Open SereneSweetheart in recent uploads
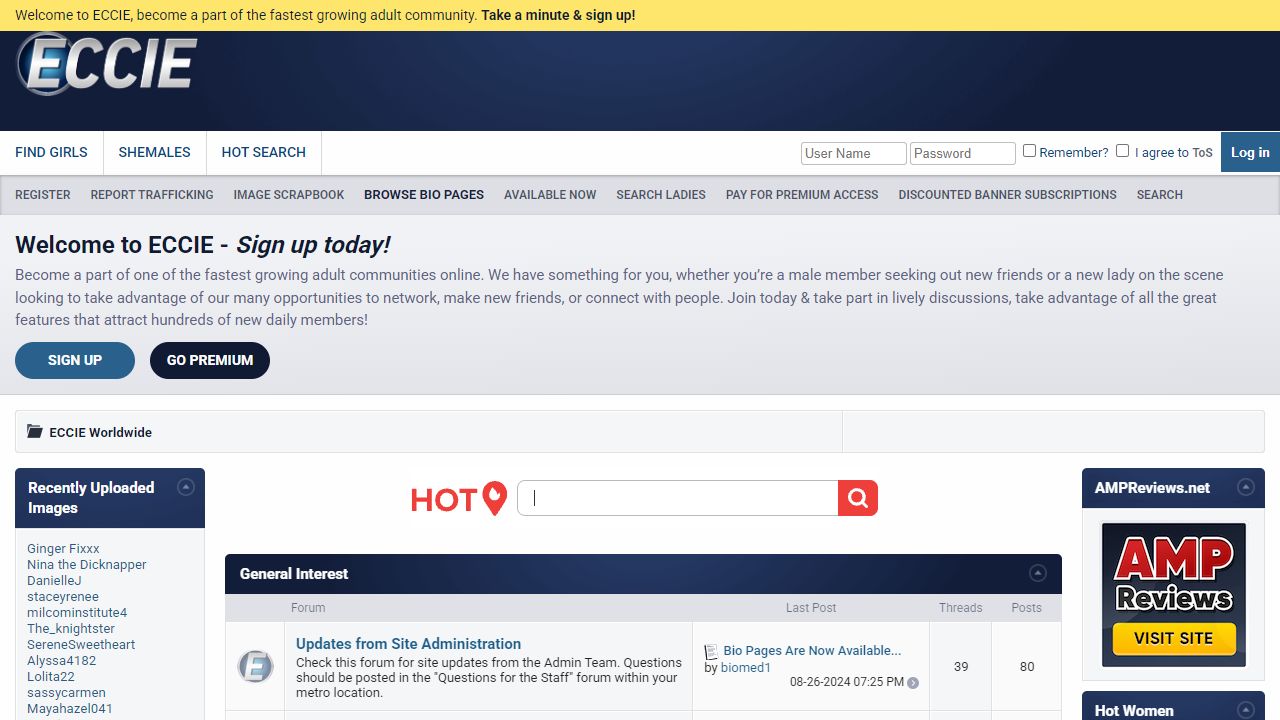This screenshot has width=1280, height=720. [x=81, y=645]
